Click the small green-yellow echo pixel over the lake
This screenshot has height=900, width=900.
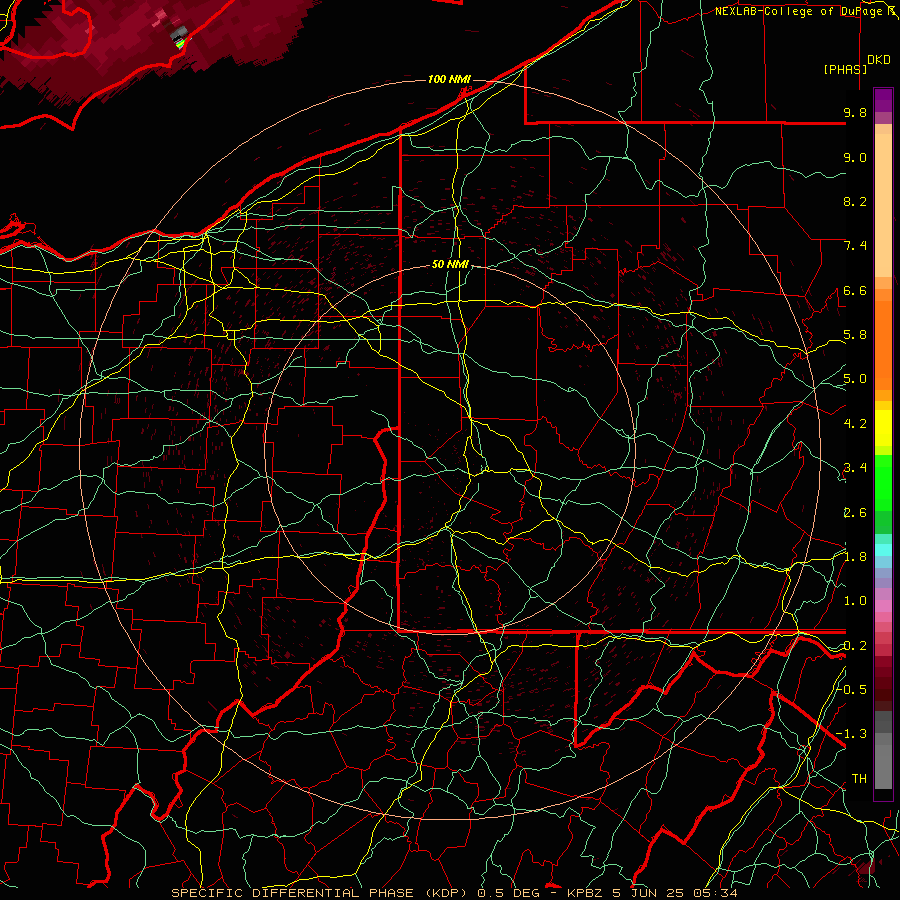tap(180, 42)
